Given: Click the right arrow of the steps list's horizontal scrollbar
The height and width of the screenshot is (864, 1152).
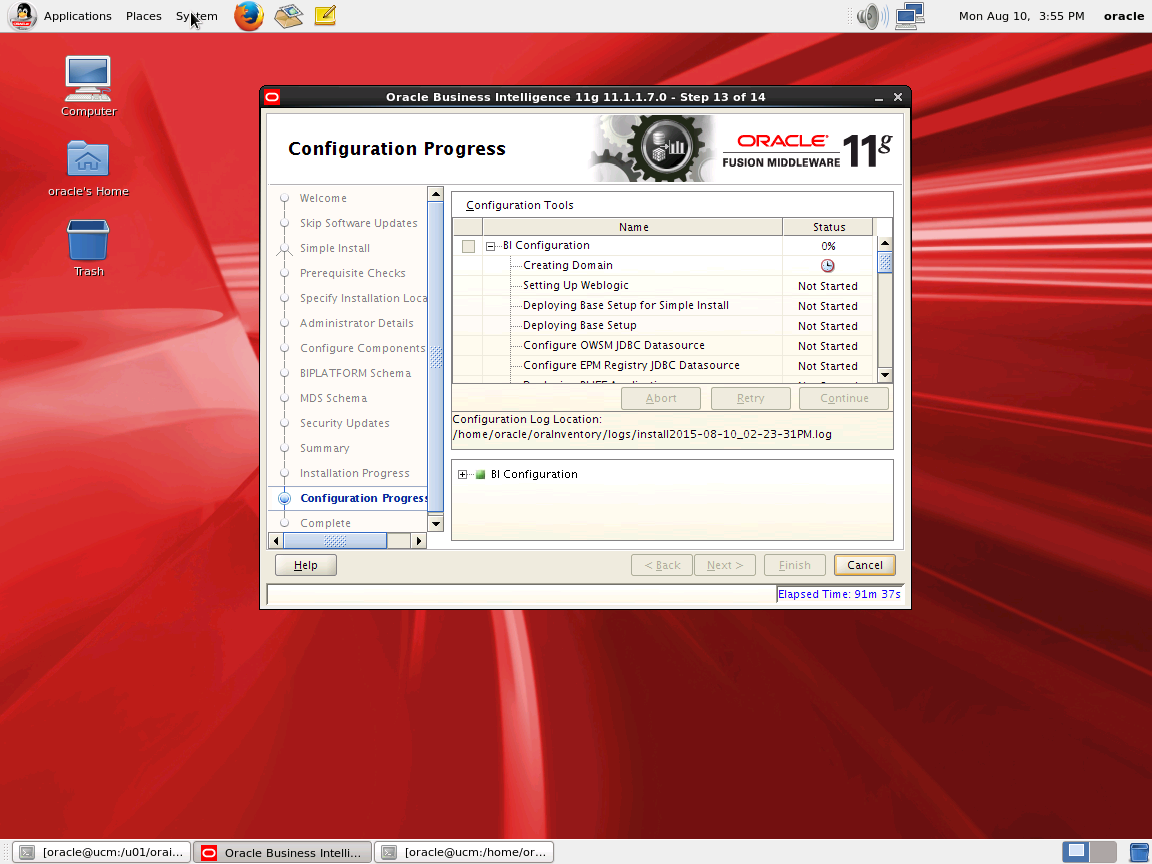Looking at the screenshot, I should 418,541.
